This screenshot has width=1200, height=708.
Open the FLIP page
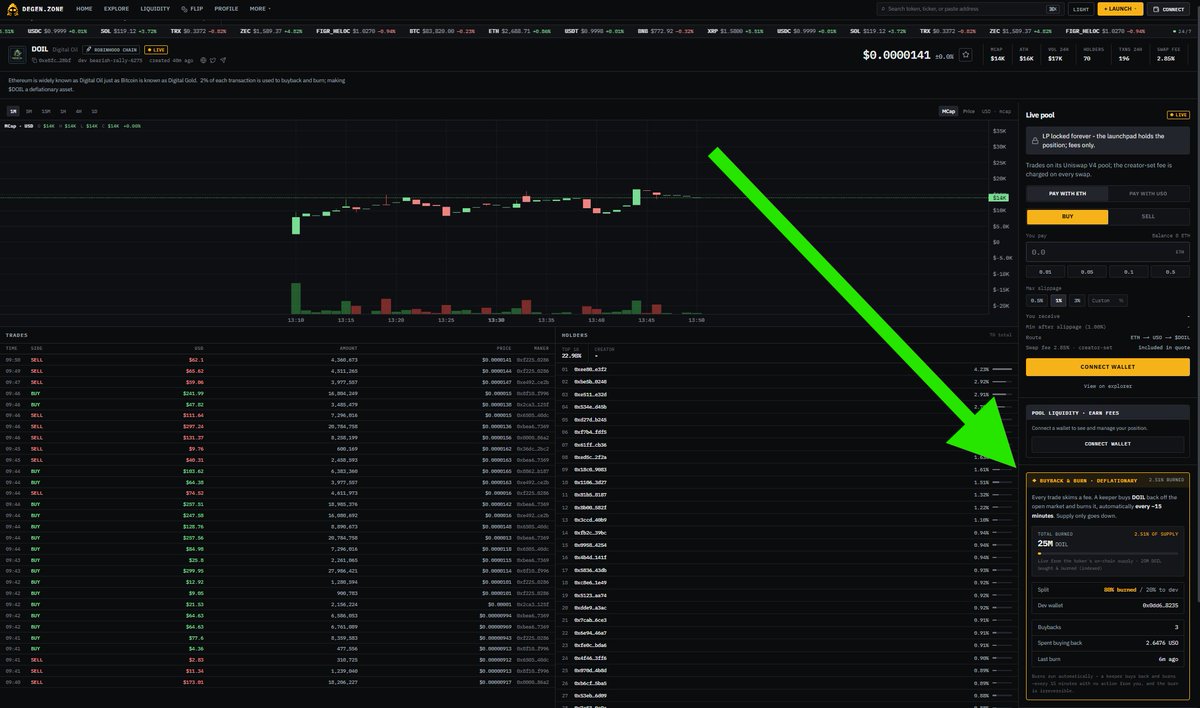[192, 8]
